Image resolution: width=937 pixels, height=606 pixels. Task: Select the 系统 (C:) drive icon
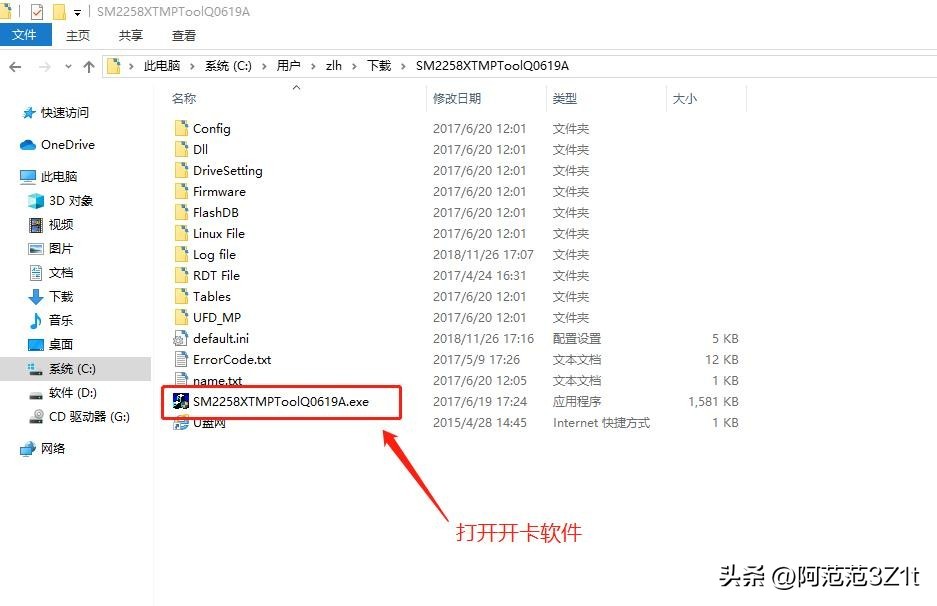(x=32, y=368)
